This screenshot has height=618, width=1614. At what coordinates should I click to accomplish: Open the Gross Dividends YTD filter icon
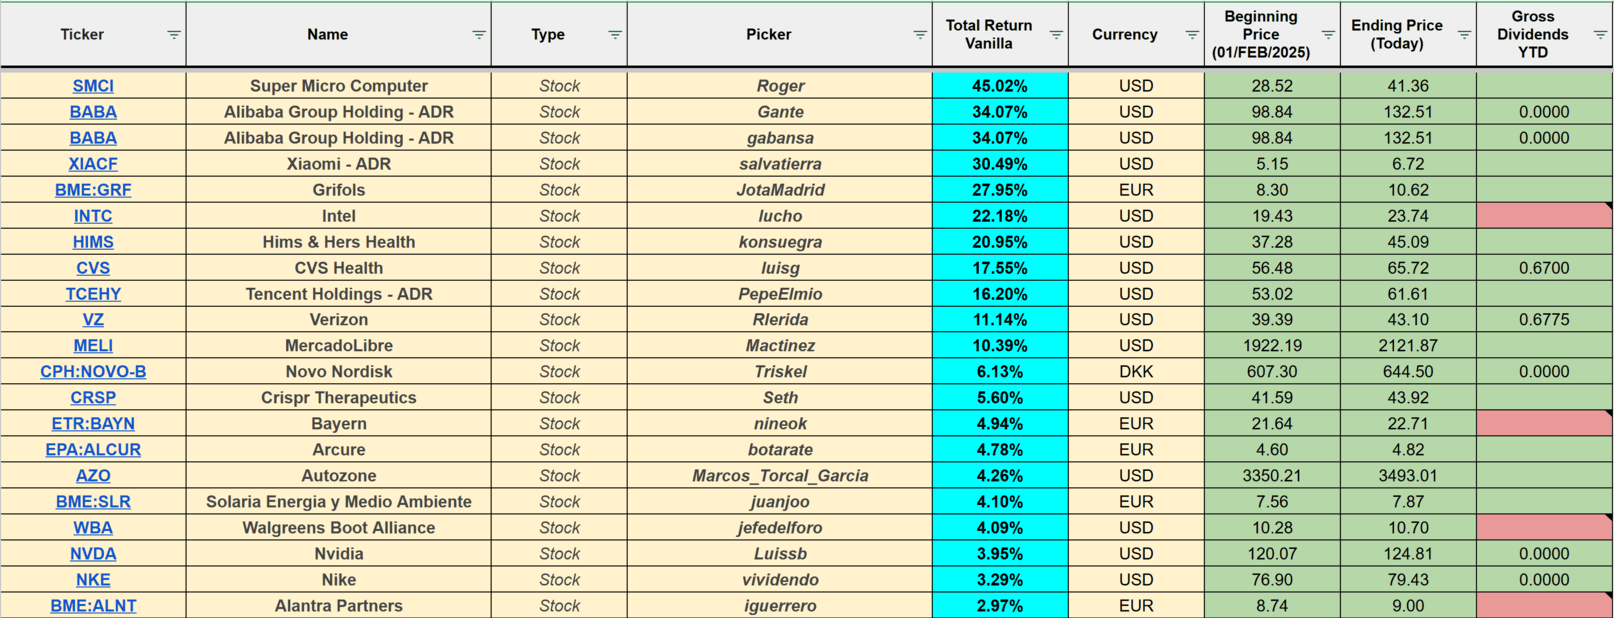pos(1600,35)
